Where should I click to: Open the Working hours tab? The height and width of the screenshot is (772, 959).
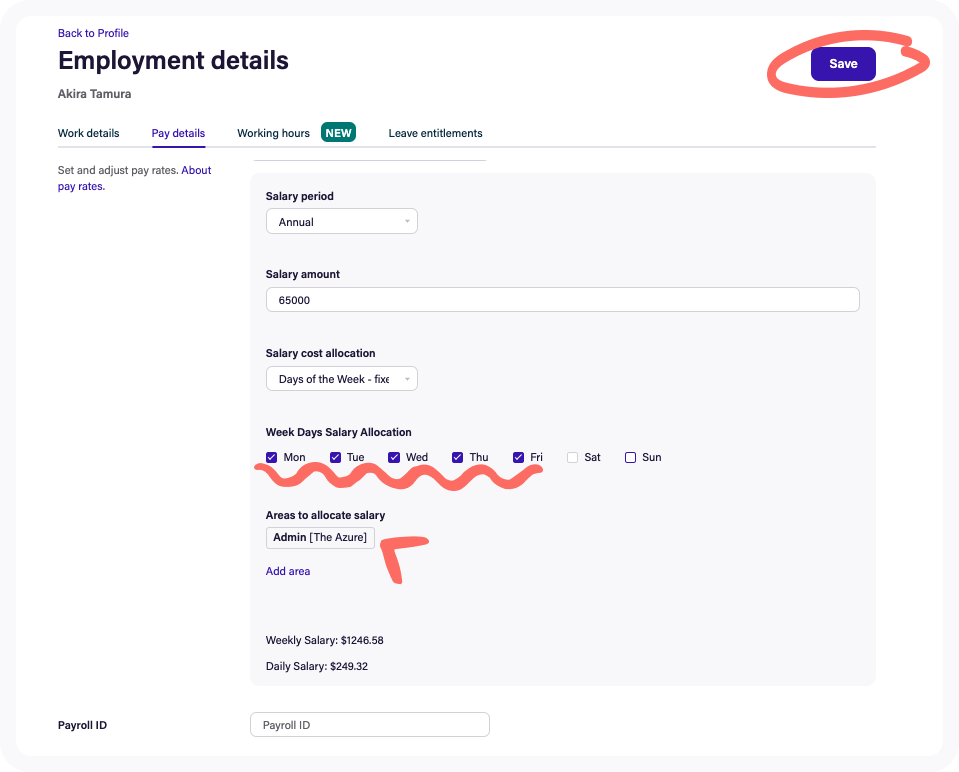click(x=273, y=133)
